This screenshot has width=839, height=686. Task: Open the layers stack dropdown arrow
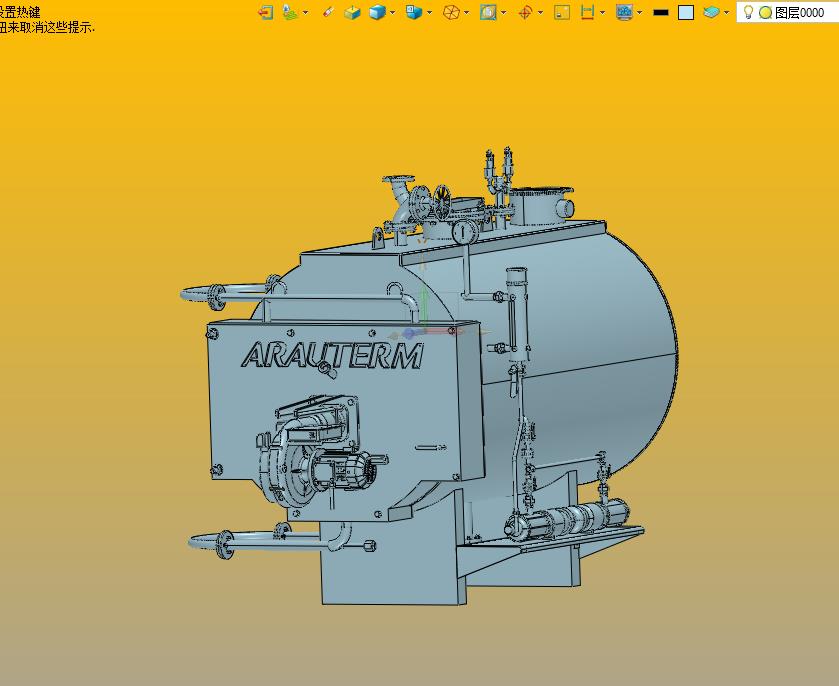point(727,12)
